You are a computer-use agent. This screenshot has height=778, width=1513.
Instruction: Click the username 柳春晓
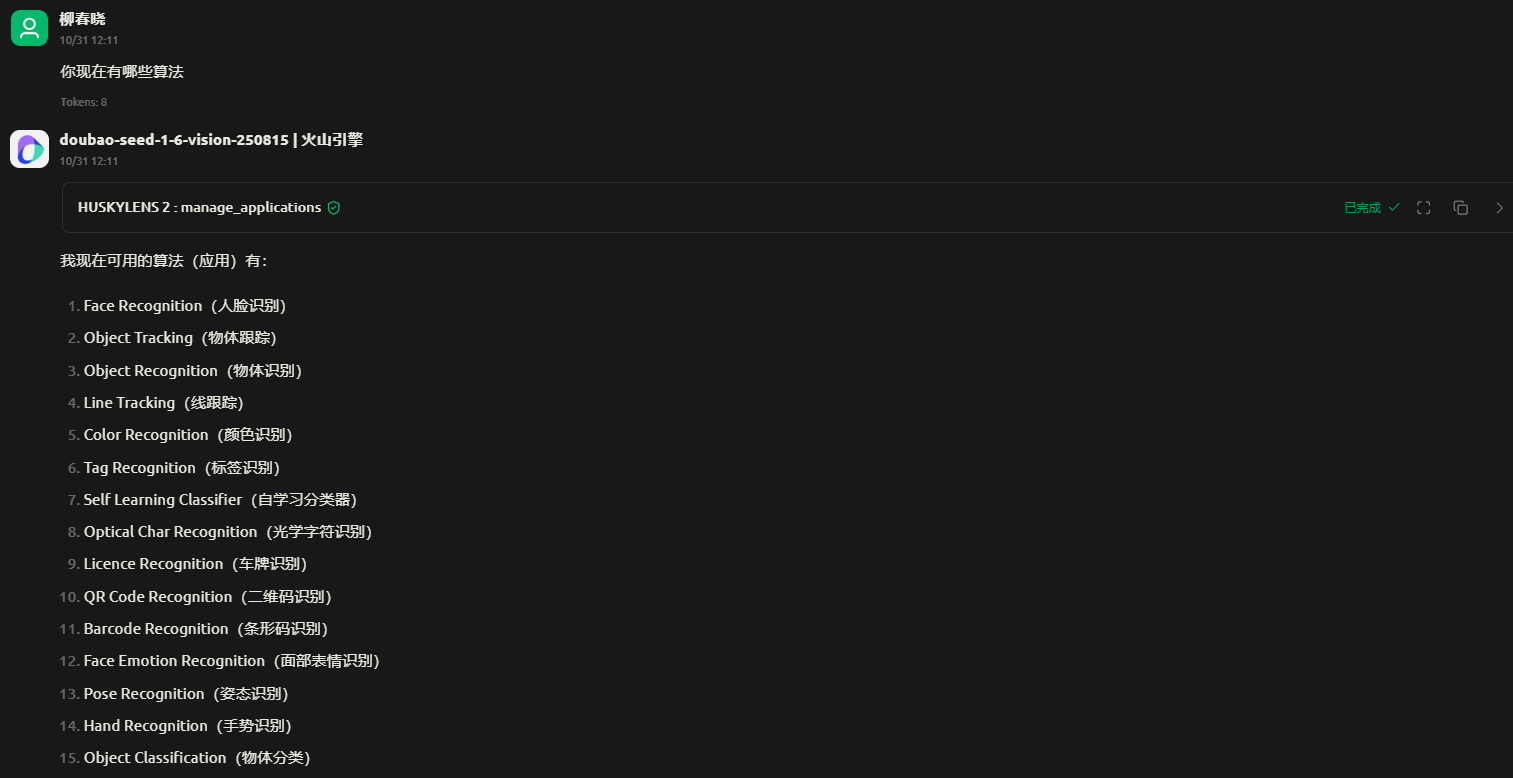pyautogui.click(x=82, y=19)
